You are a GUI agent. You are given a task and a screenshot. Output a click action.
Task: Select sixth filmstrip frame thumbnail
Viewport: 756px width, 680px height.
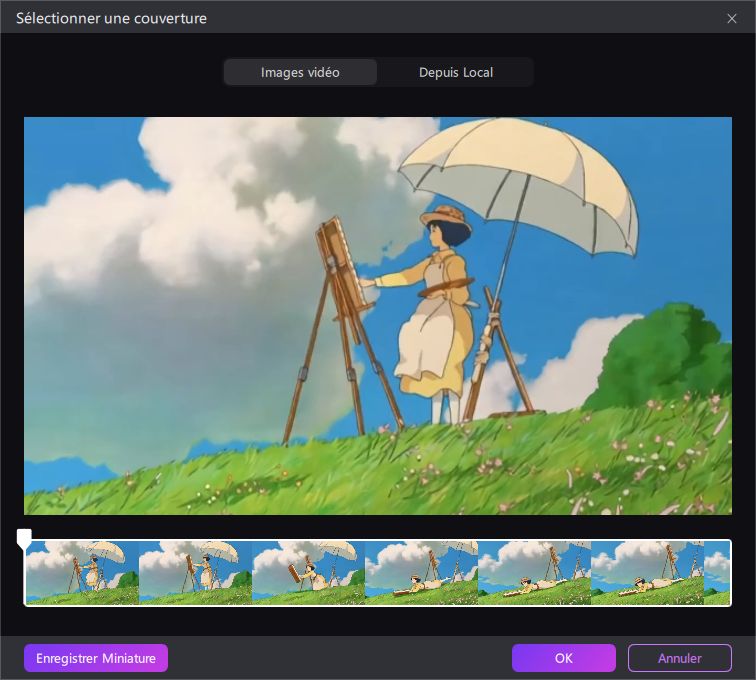pos(648,573)
